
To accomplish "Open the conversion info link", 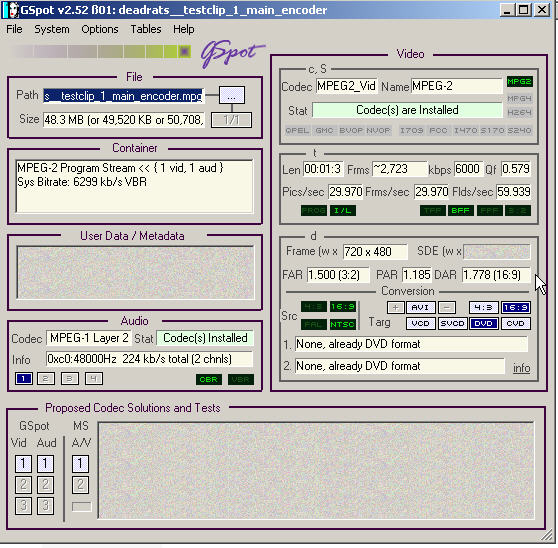I will [x=521, y=368].
